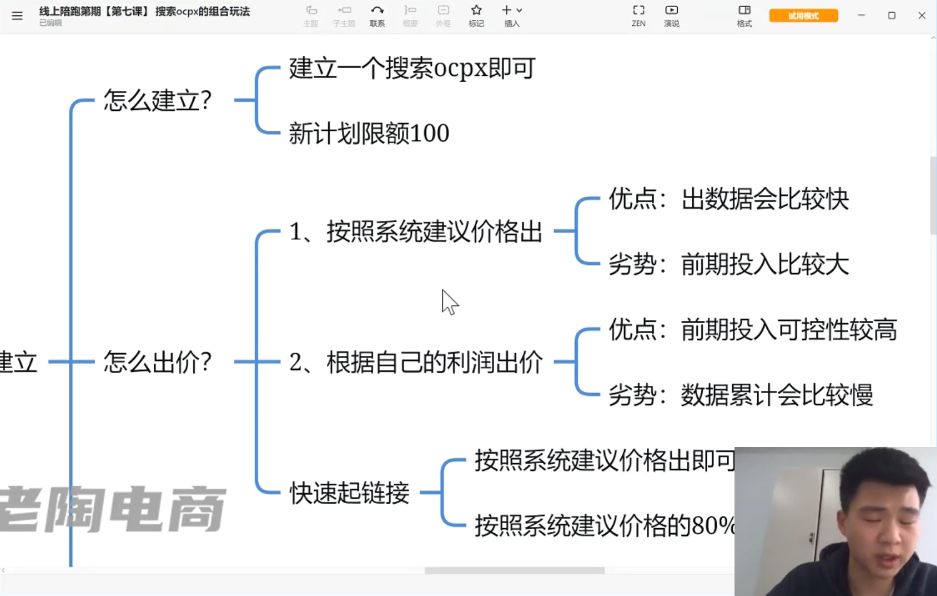
Task: Select the 新计划限额100 node
Action: [x=369, y=133]
